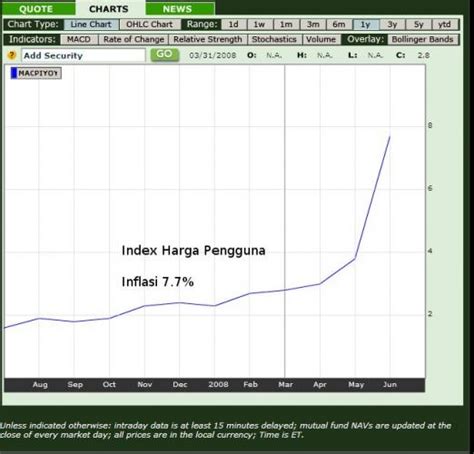Click the Oct label on time axis
Screen dimensions: 474x454
tap(109, 385)
